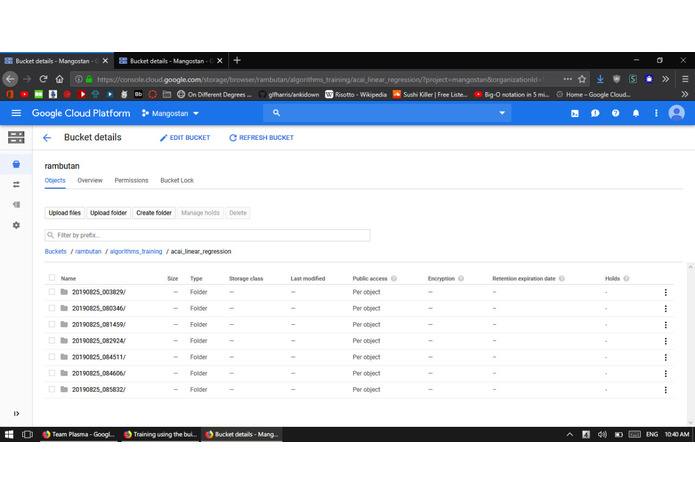The width and height of the screenshot is (695, 494).
Task: Check the box for 20190825_084511 folder
Action: (x=52, y=357)
